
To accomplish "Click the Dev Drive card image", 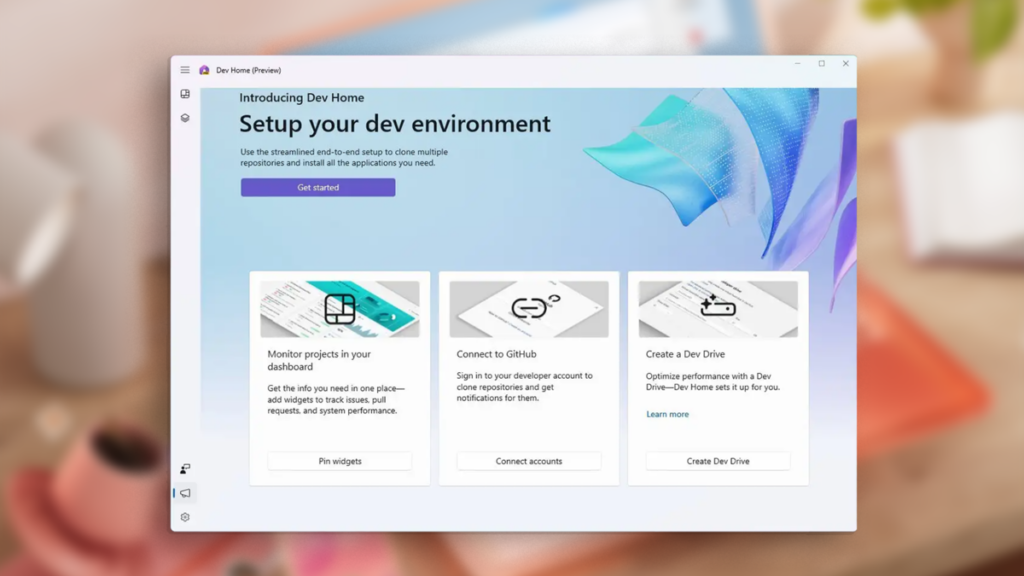I will [x=718, y=309].
